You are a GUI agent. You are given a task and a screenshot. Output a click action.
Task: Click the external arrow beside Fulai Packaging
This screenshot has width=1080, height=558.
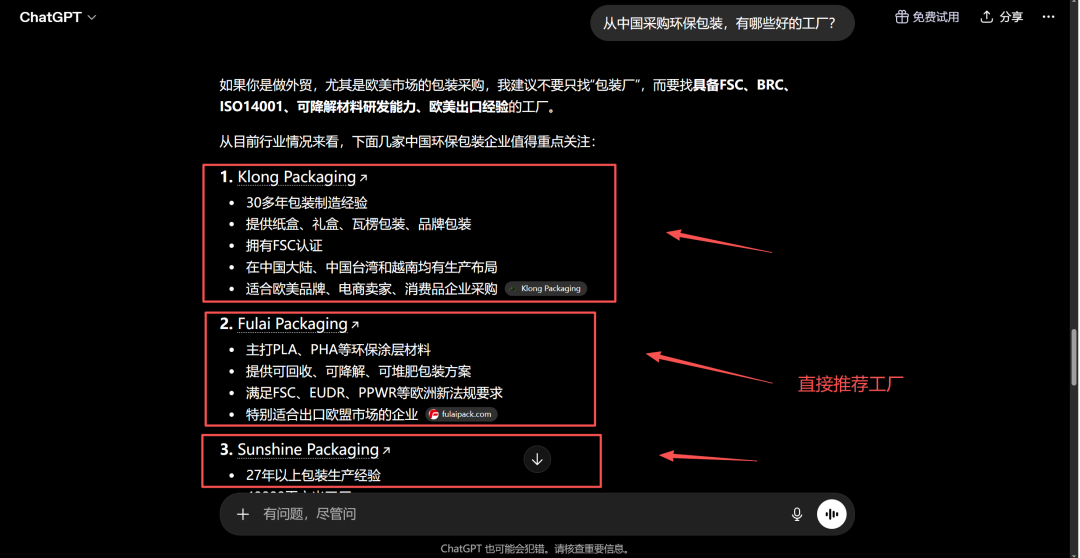point(355,324)
